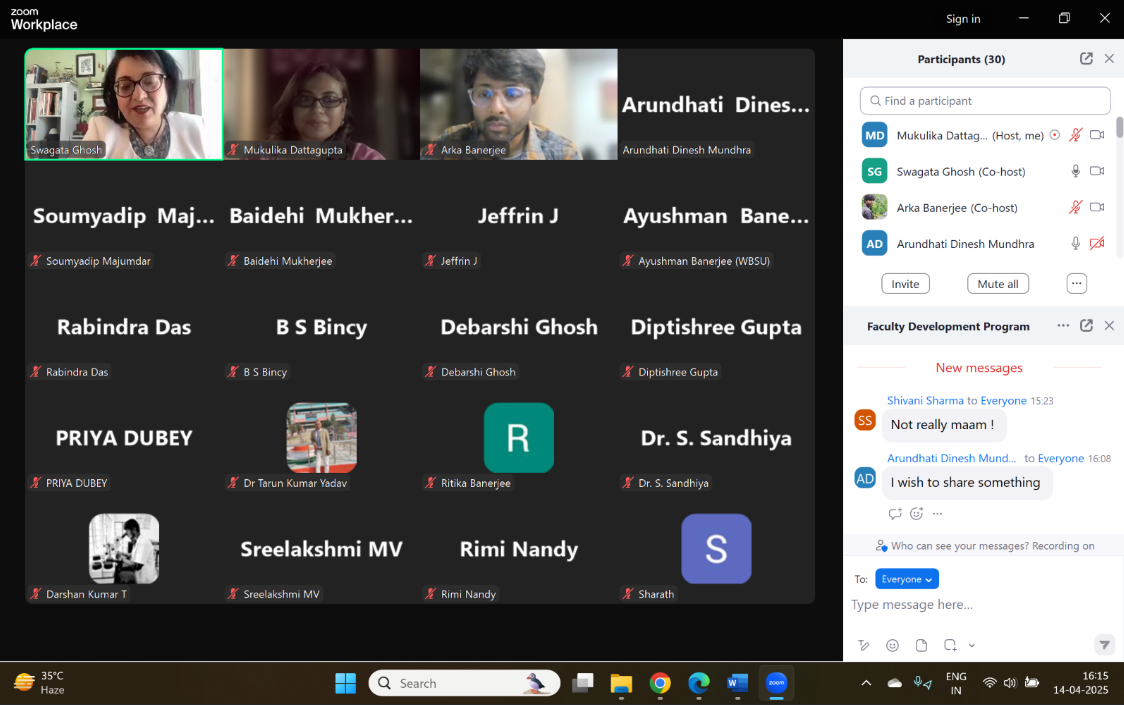Pop out the Participants panel
Image resolution: width=1124 pixels, height=705 pixels.
pyautogui.click(x=1086, y=59)
